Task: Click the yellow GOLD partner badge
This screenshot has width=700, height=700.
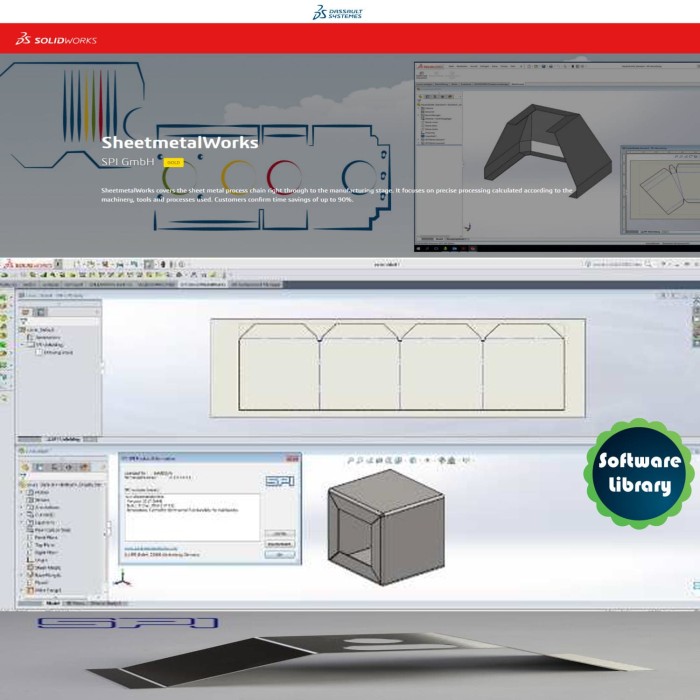Action: [173, 162]
